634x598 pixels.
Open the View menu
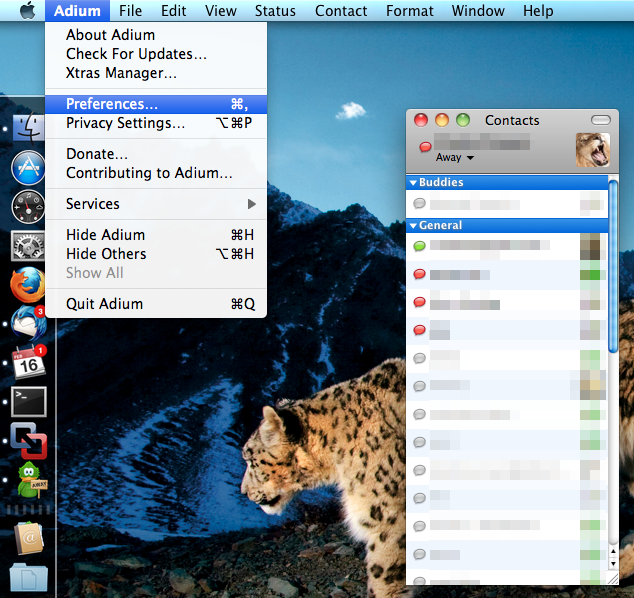point(220,11)
